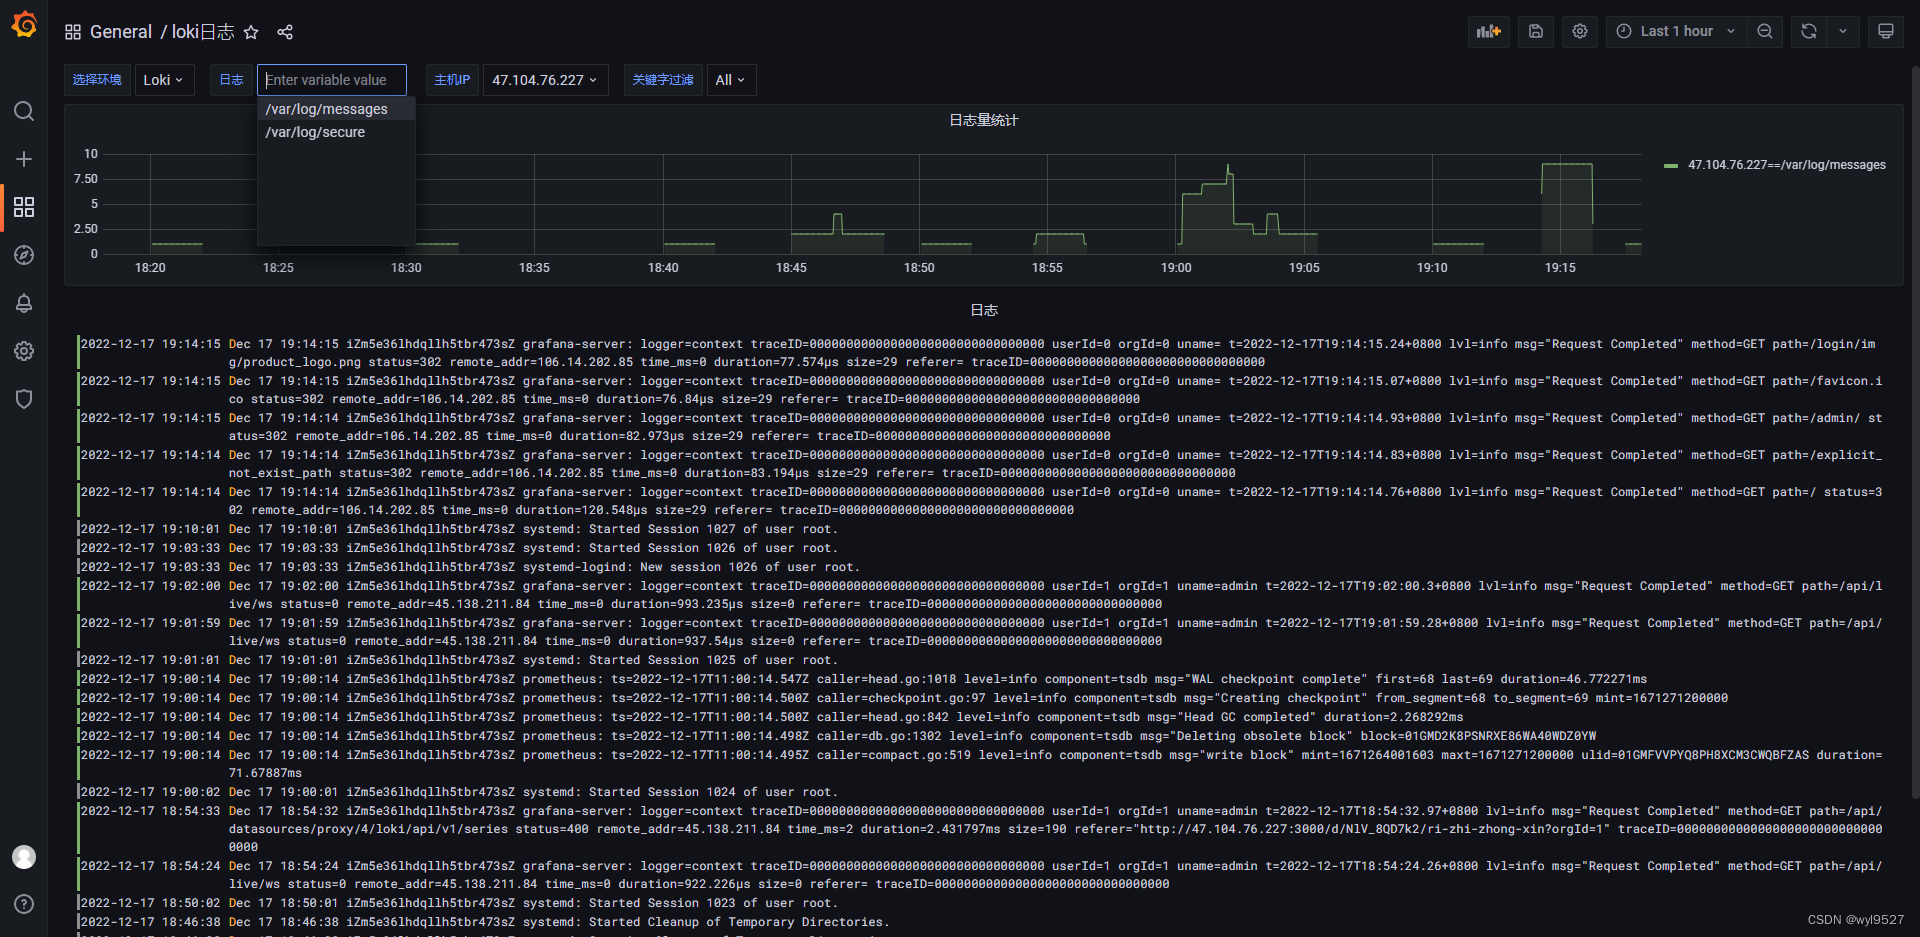This screenshot has height=937, width=1920.
Task: Open the Server Admin shield icon
Action: (x=24, y=399)
